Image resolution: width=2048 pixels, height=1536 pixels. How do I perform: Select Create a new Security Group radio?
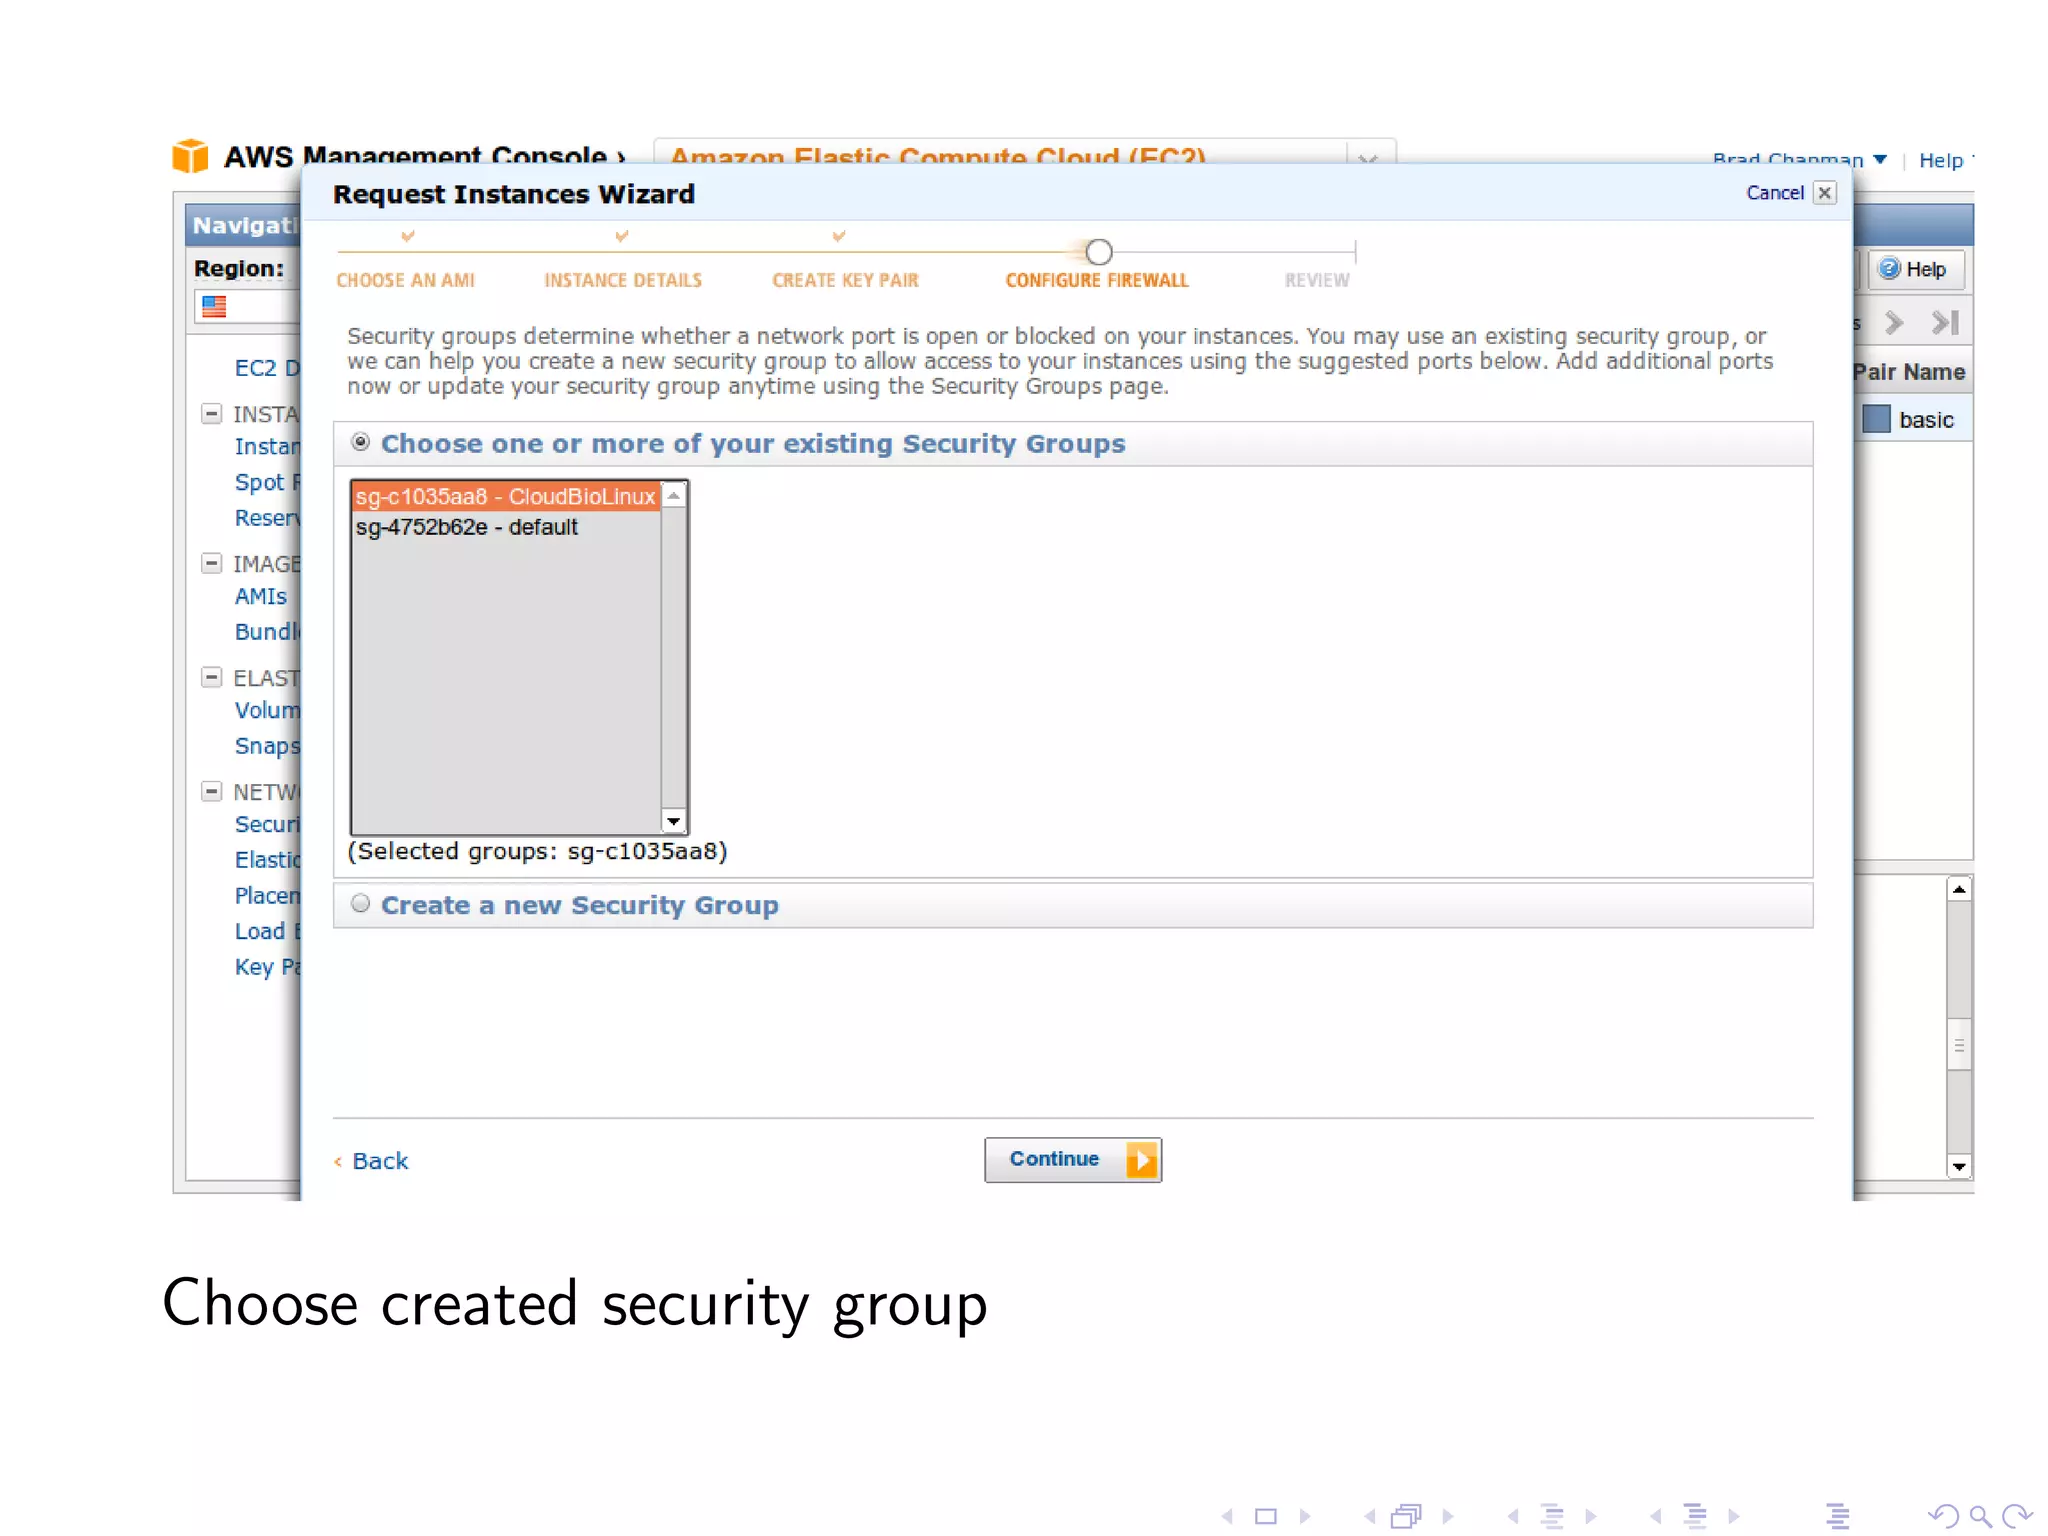(x=361, y=904)
